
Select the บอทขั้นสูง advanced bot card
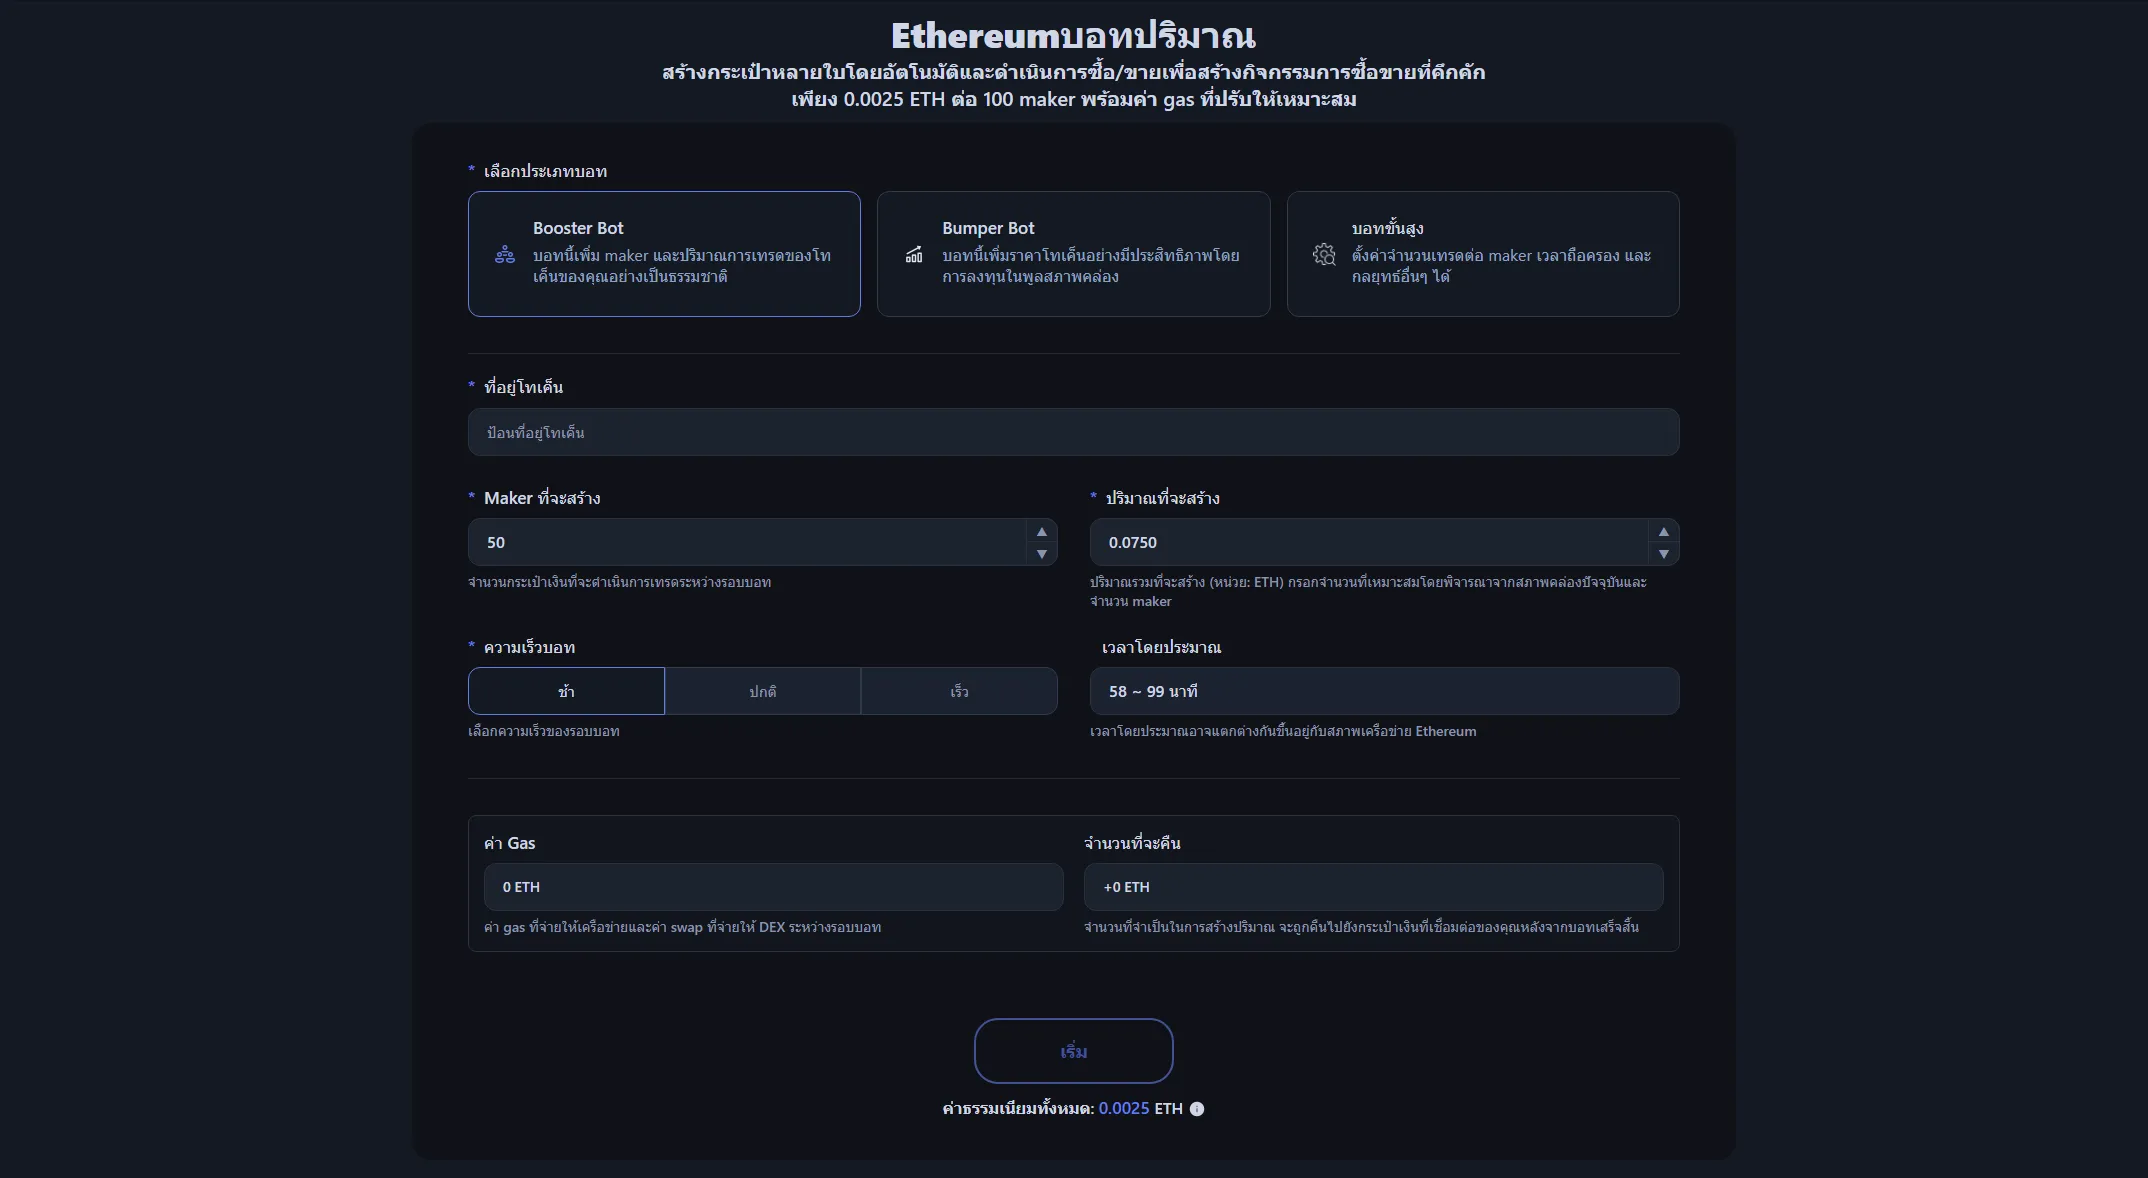(1482, 254)
